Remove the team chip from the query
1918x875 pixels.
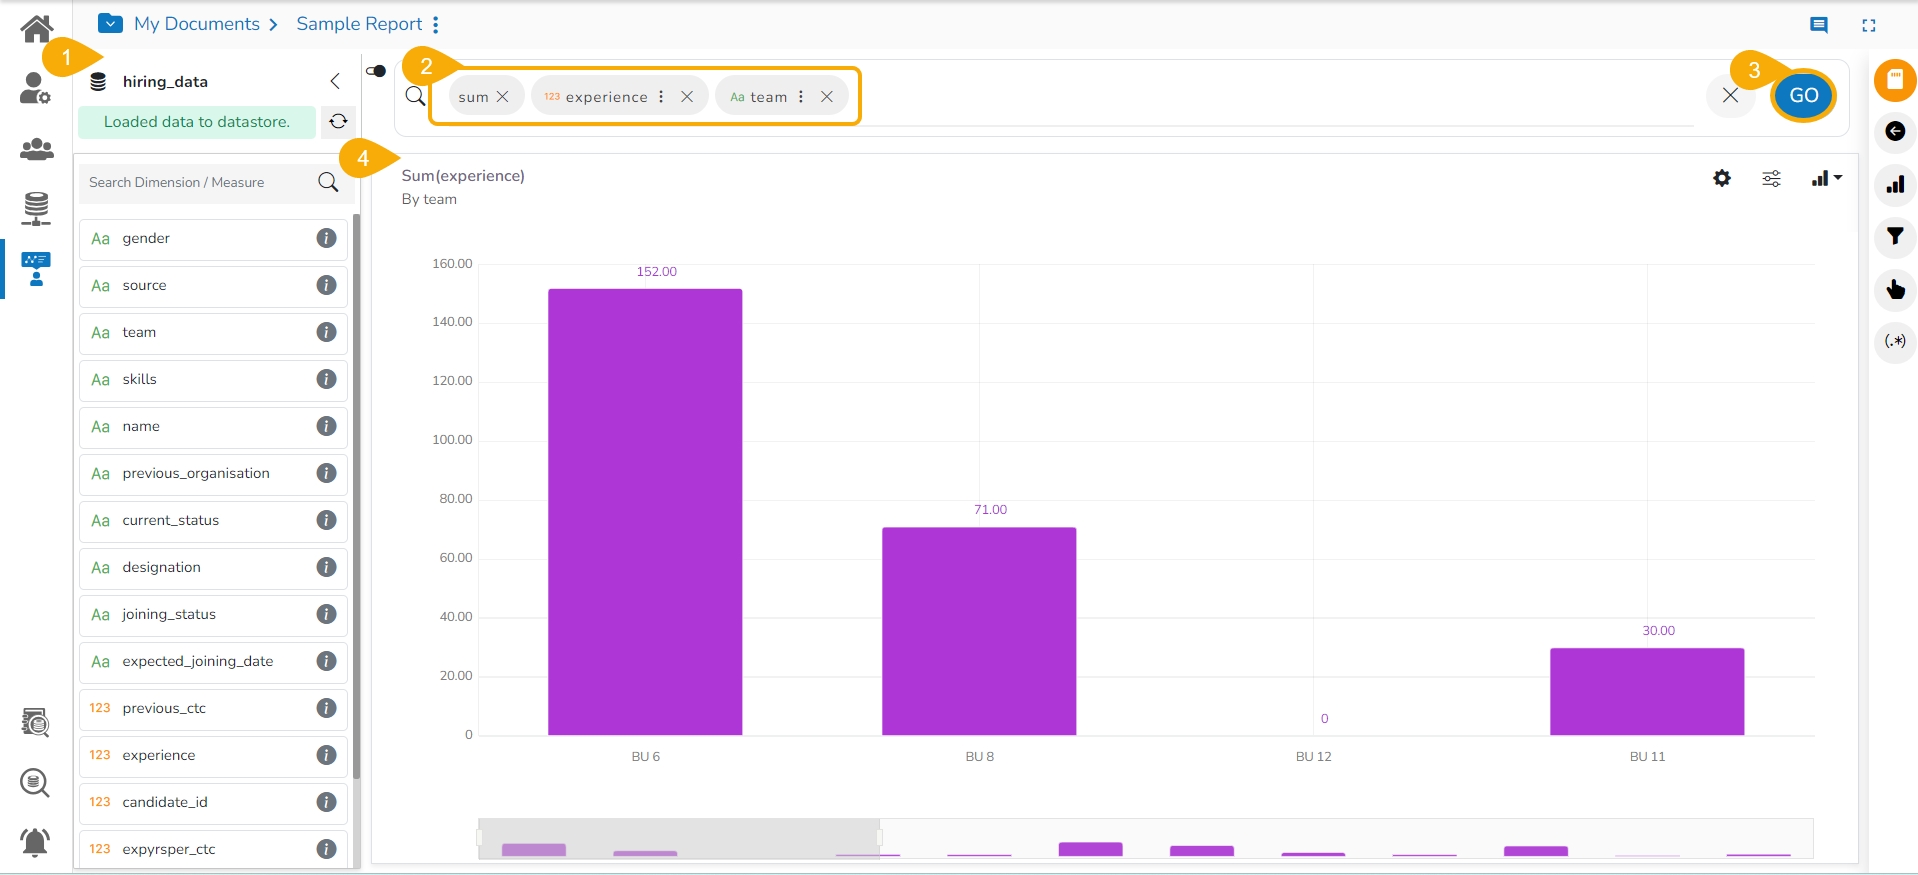827,97
